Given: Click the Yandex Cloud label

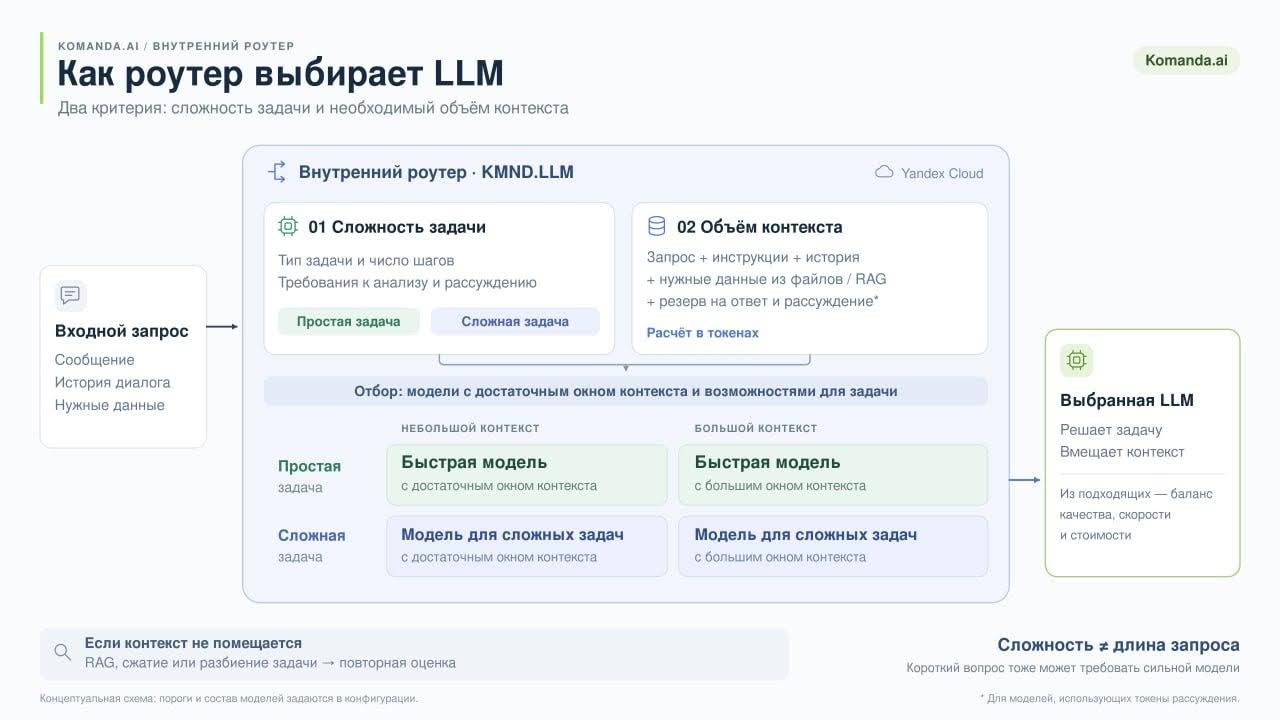Looking at the screenshot, I should (x=942, y=173).
